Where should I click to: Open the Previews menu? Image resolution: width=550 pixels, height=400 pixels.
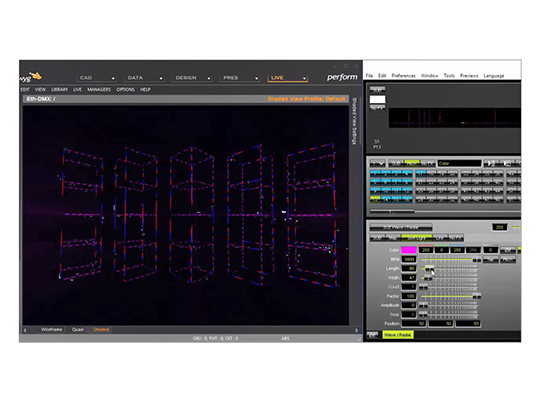pos(469,75)
